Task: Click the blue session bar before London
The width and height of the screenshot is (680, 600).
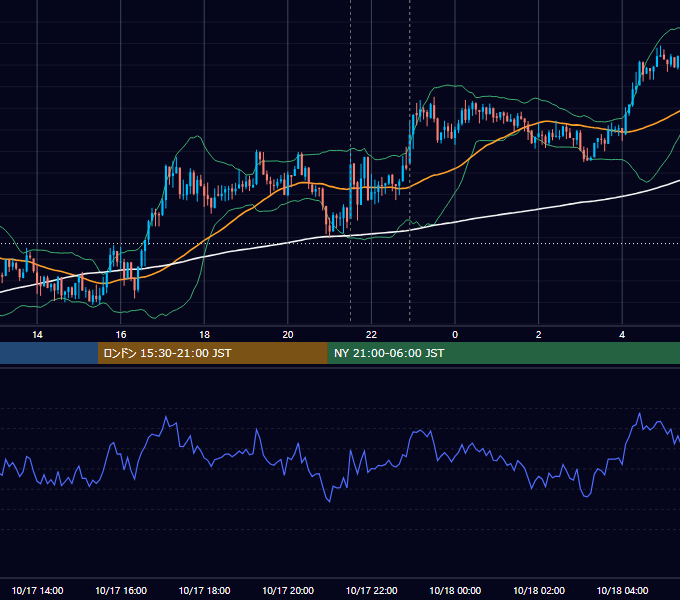Action: click(49, 353)
